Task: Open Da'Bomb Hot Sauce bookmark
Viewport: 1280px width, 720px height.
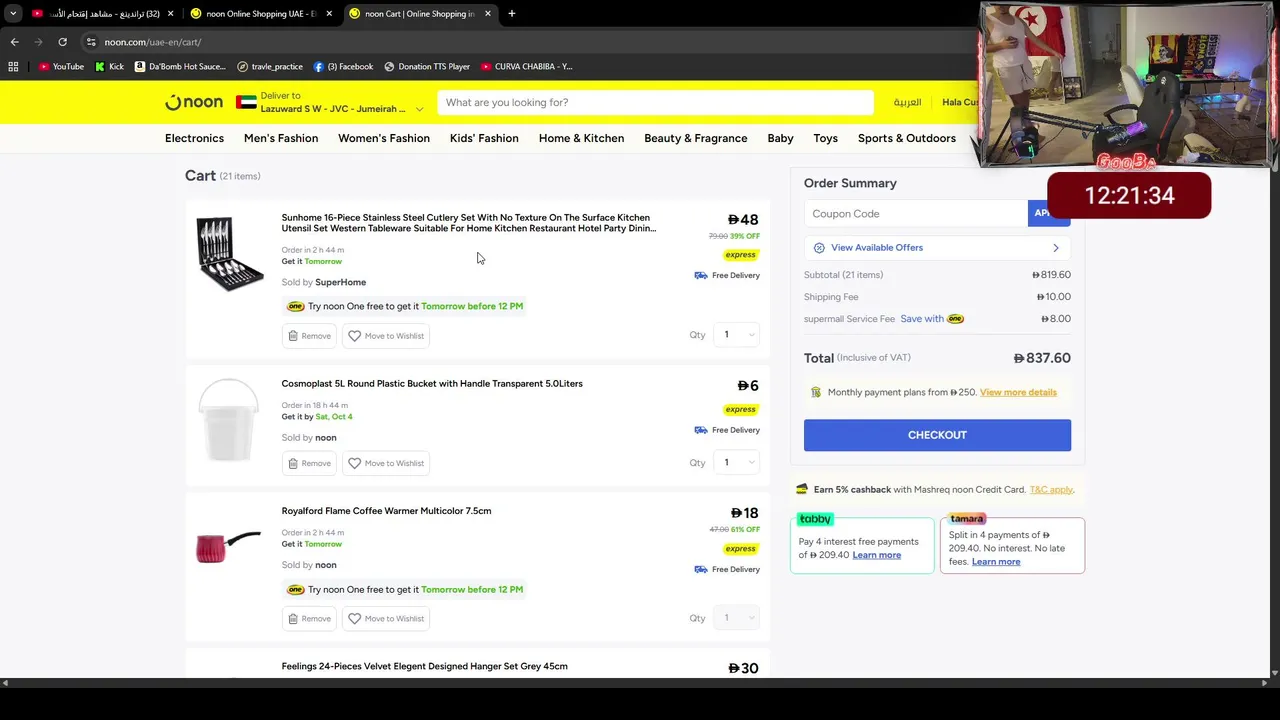Action: pyautogui.click(x=180, y=66)
